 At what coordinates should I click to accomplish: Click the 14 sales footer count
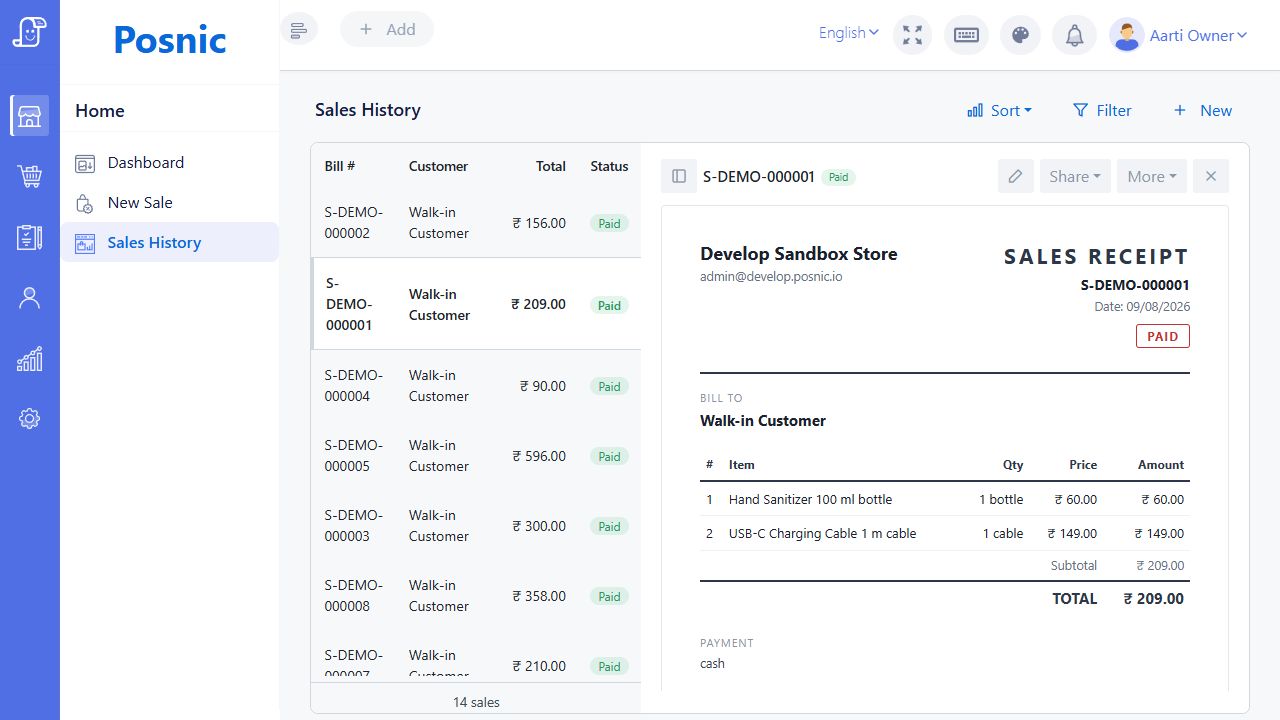pos(476,702)
